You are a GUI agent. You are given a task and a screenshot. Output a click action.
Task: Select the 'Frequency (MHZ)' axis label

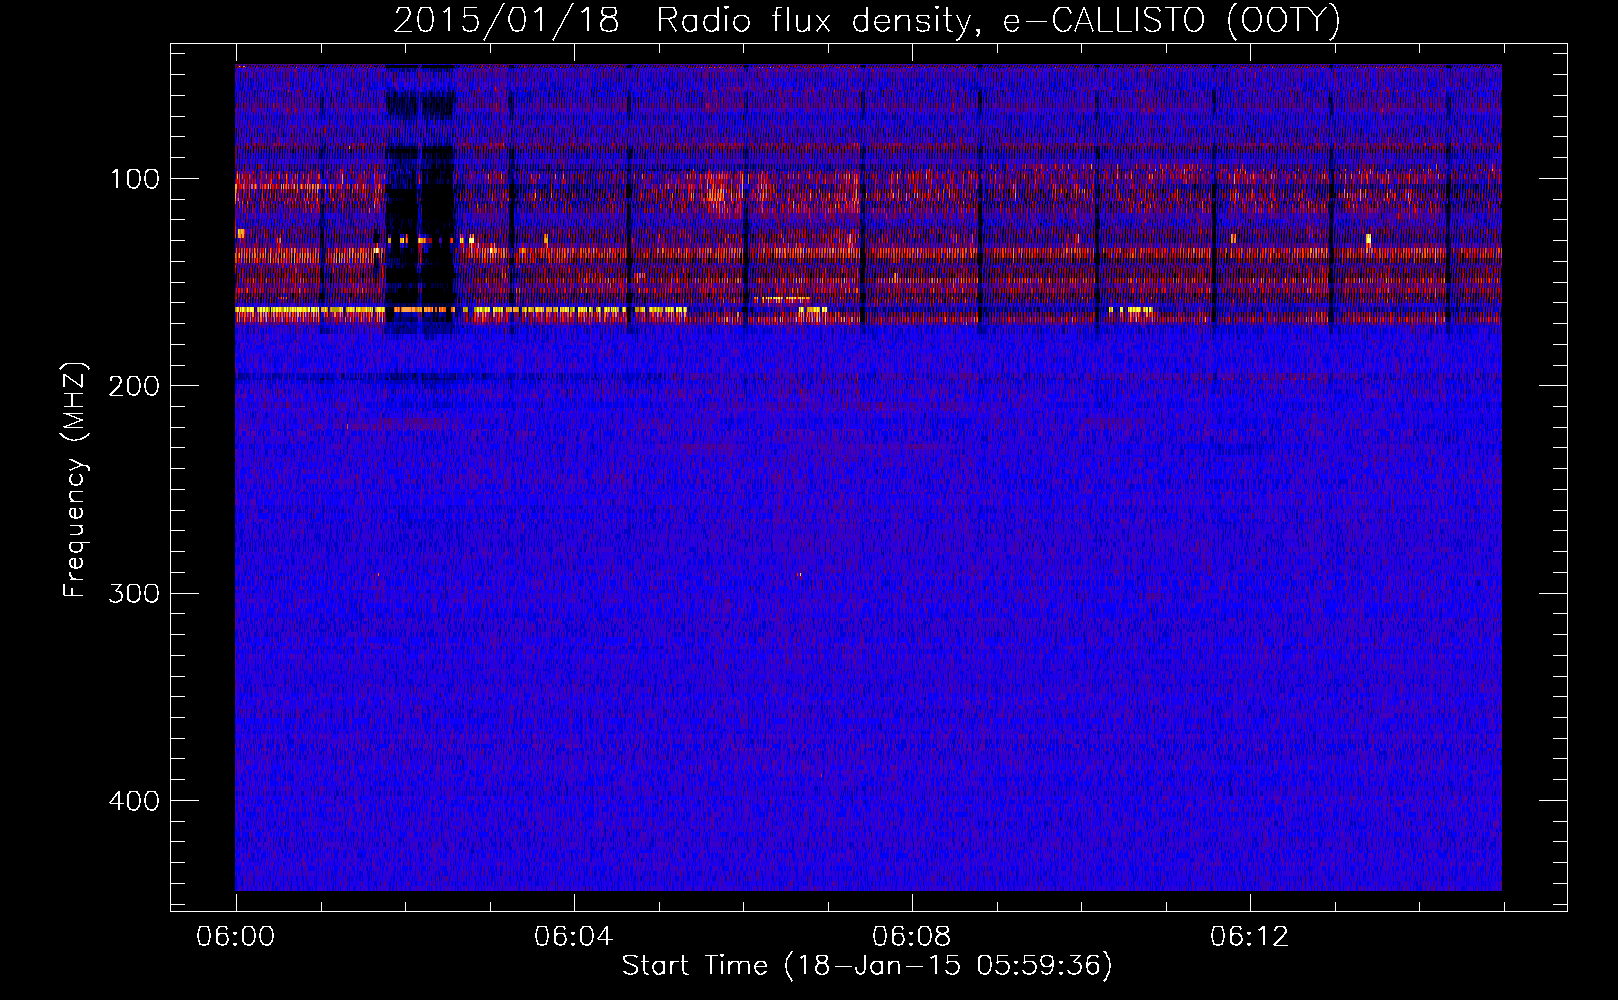tap(75, 480)
